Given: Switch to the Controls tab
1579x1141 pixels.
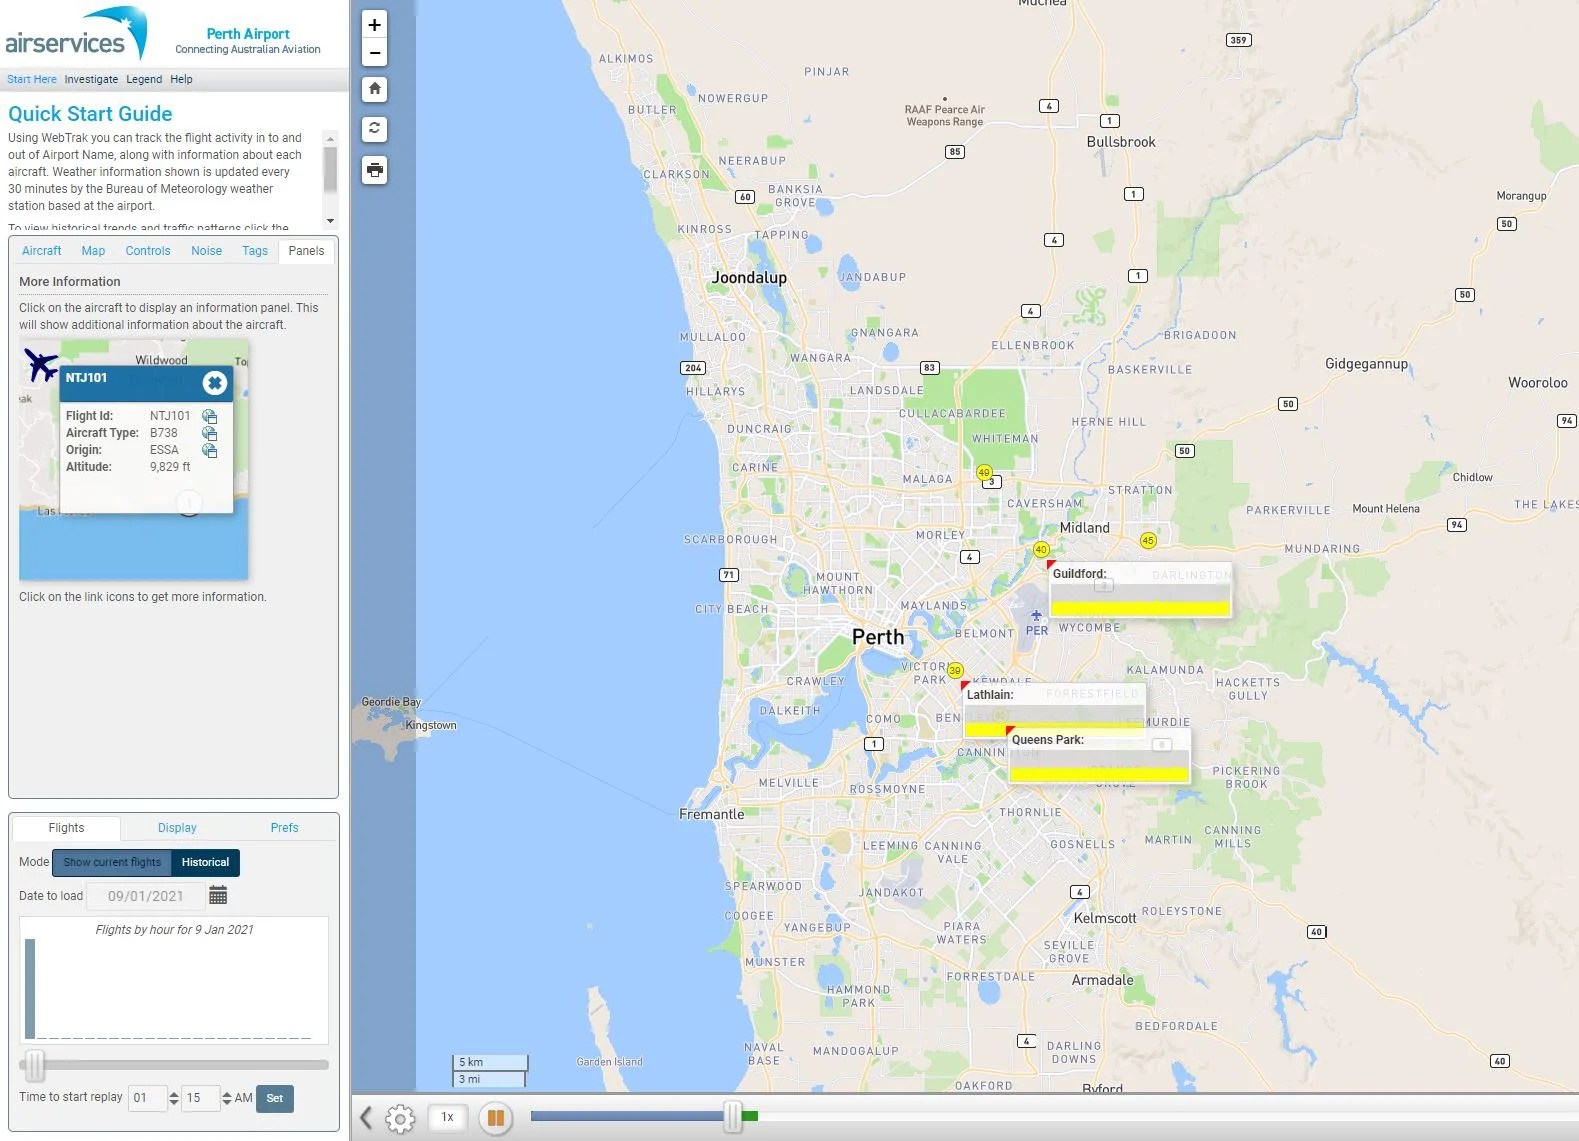Looking at the screenshot, I should coord(148,251).
